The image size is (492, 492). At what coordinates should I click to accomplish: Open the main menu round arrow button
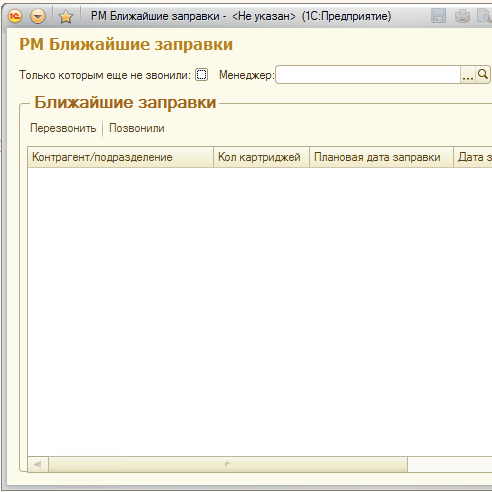pyautogui.click(x=38, y=16)
